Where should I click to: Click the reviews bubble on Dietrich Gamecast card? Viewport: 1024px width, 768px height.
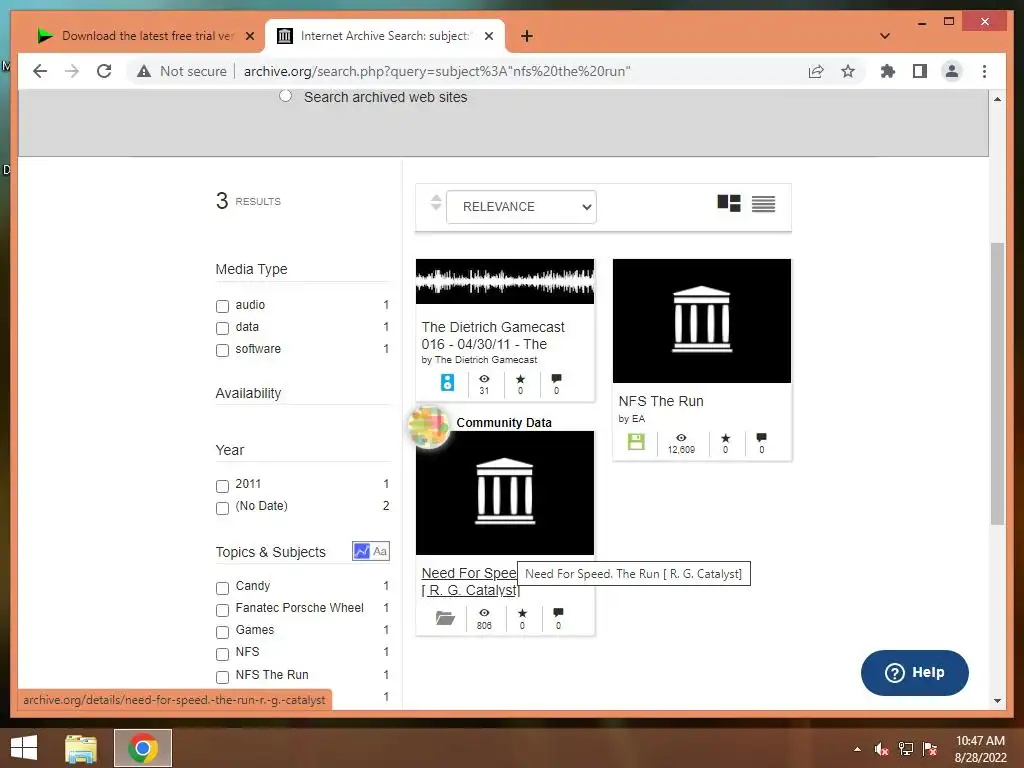[556, 379]
